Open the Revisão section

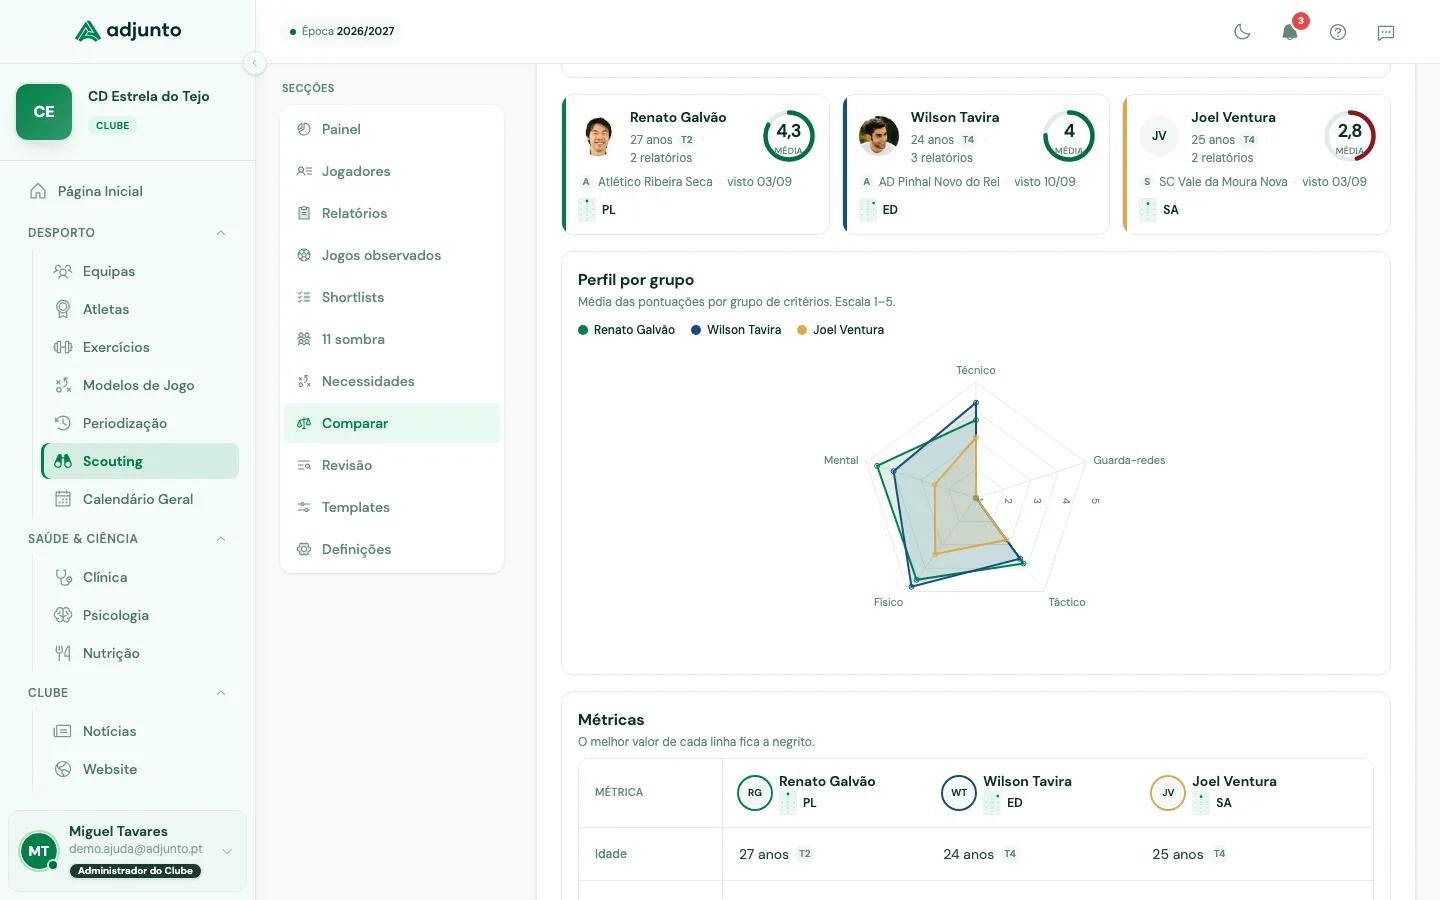coord(392,465)
